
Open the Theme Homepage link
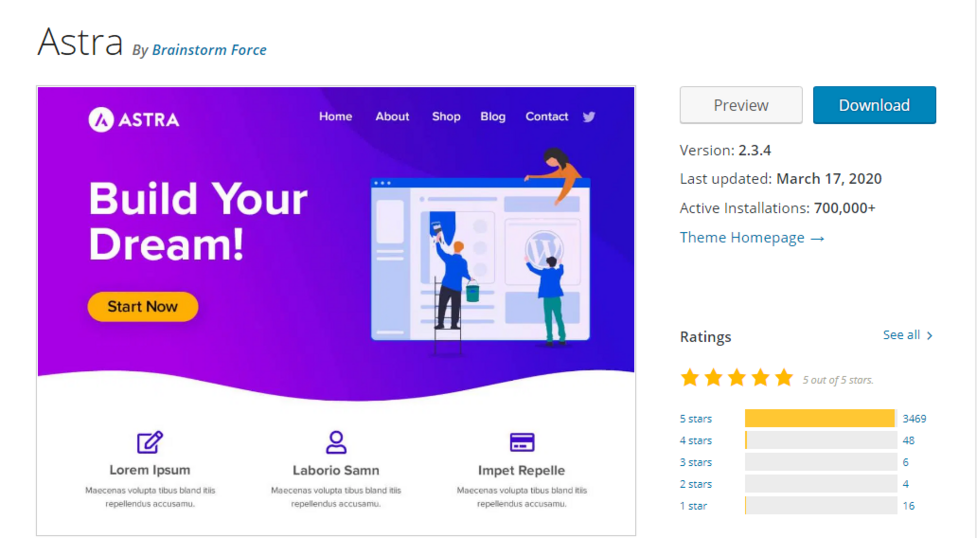click(752, 238)
